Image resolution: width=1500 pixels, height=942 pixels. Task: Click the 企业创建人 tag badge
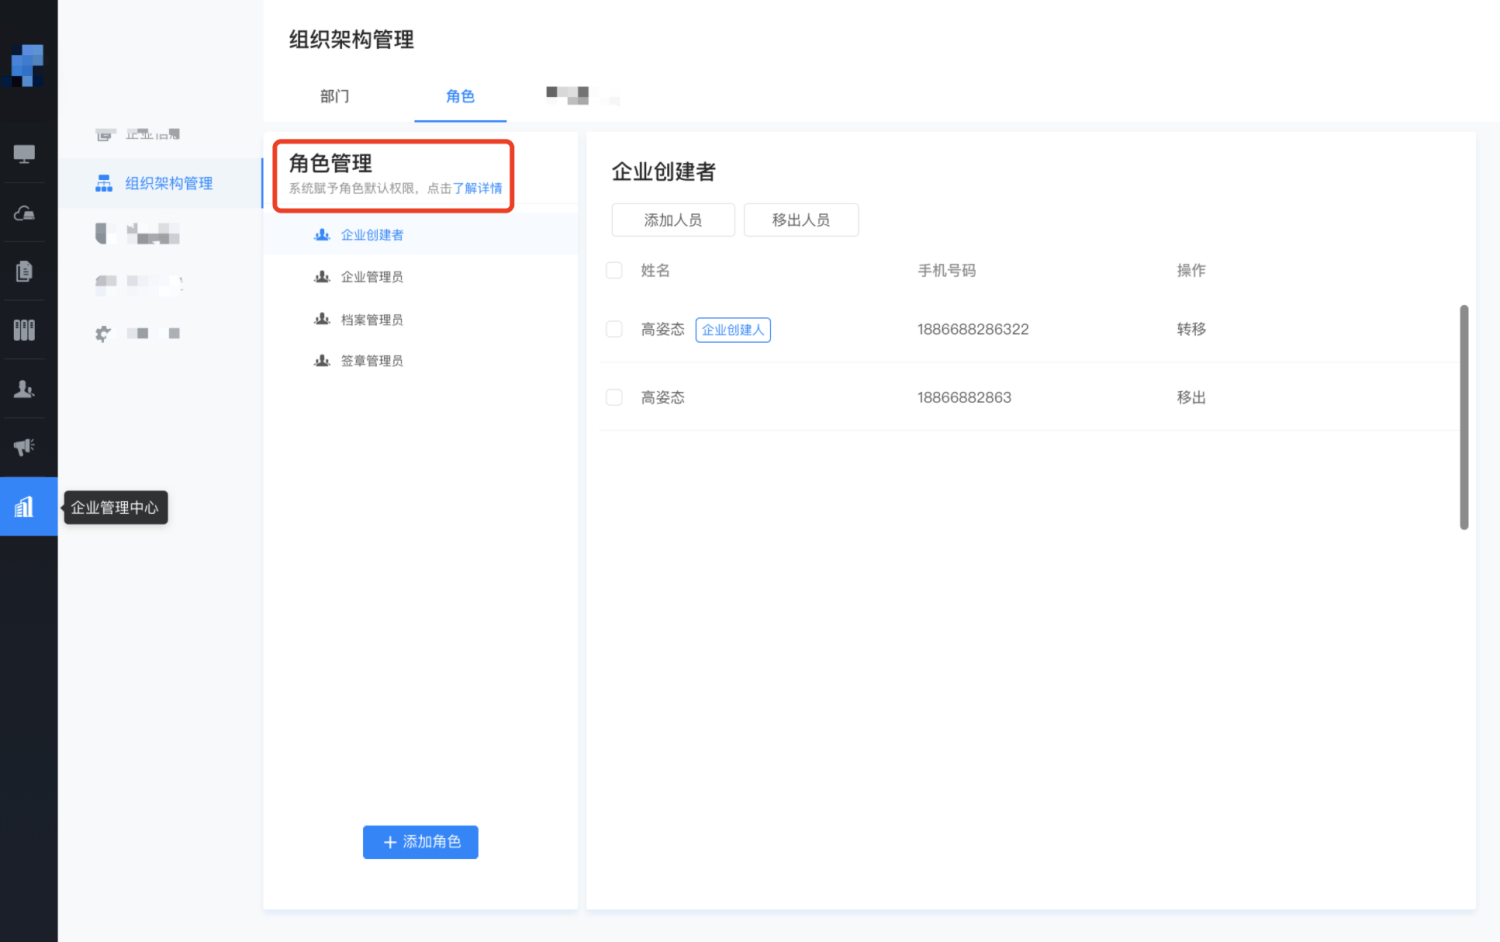pos(733,330)
